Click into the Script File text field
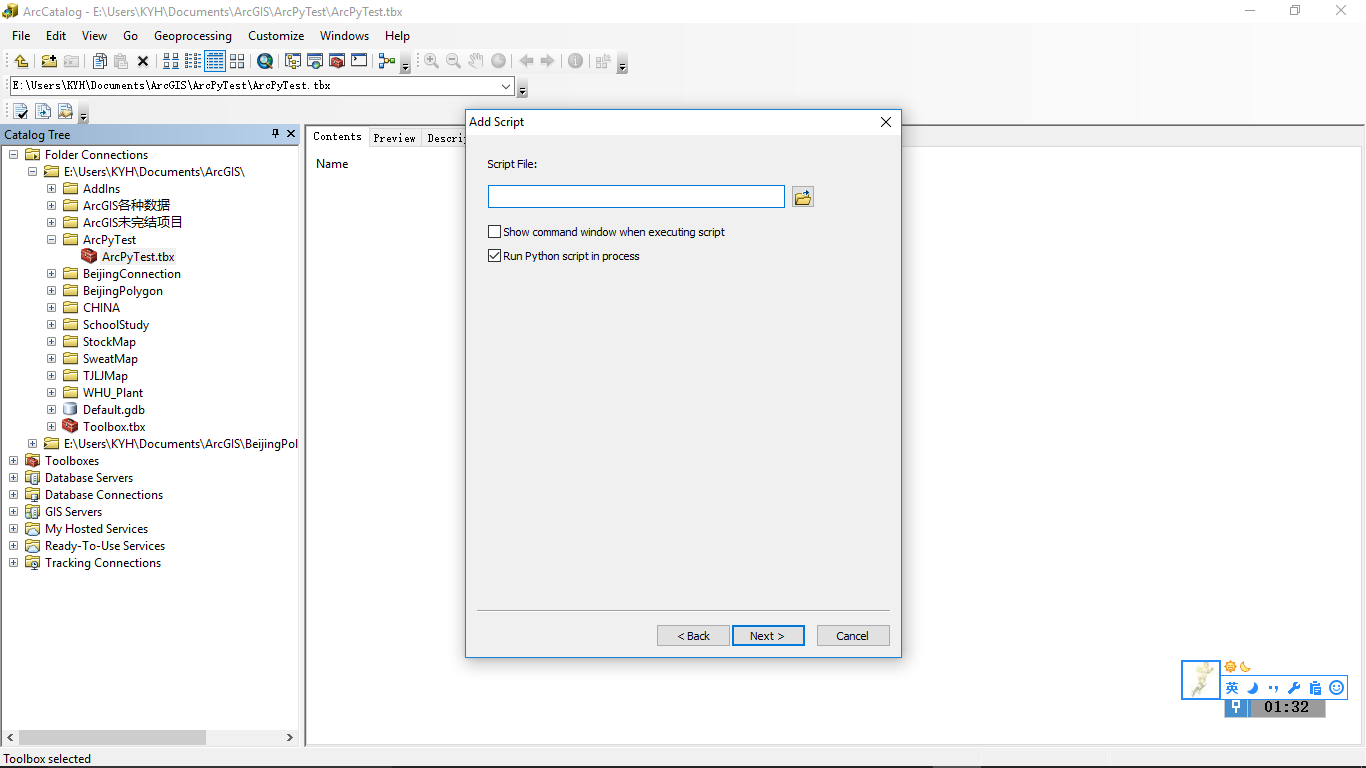This screenshot has width=1366, height=768. coord(636,197)
